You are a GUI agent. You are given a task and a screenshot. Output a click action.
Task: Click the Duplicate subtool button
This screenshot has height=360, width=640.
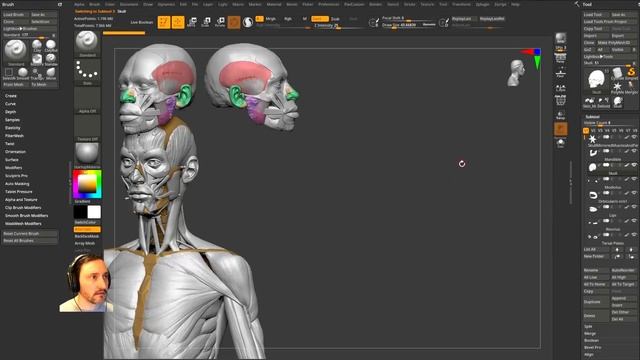596,302
